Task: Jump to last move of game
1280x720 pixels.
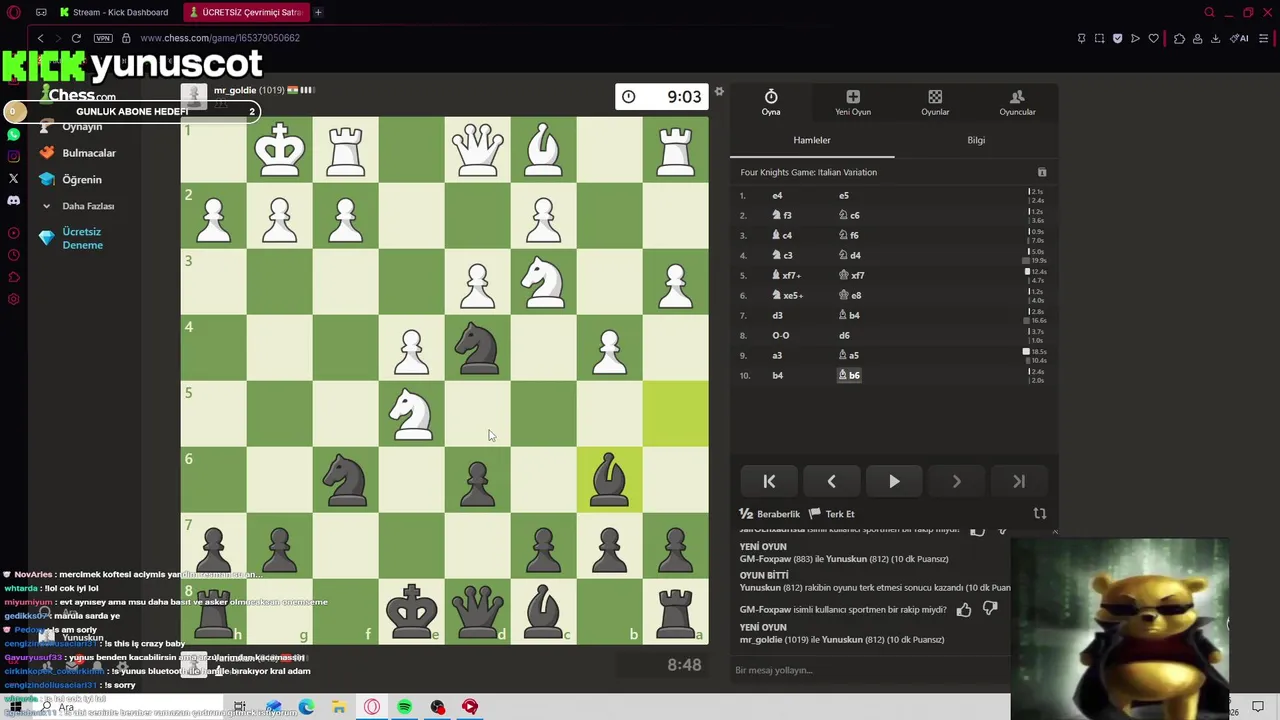Action: pyautogui.click(x=1019, y=481)
